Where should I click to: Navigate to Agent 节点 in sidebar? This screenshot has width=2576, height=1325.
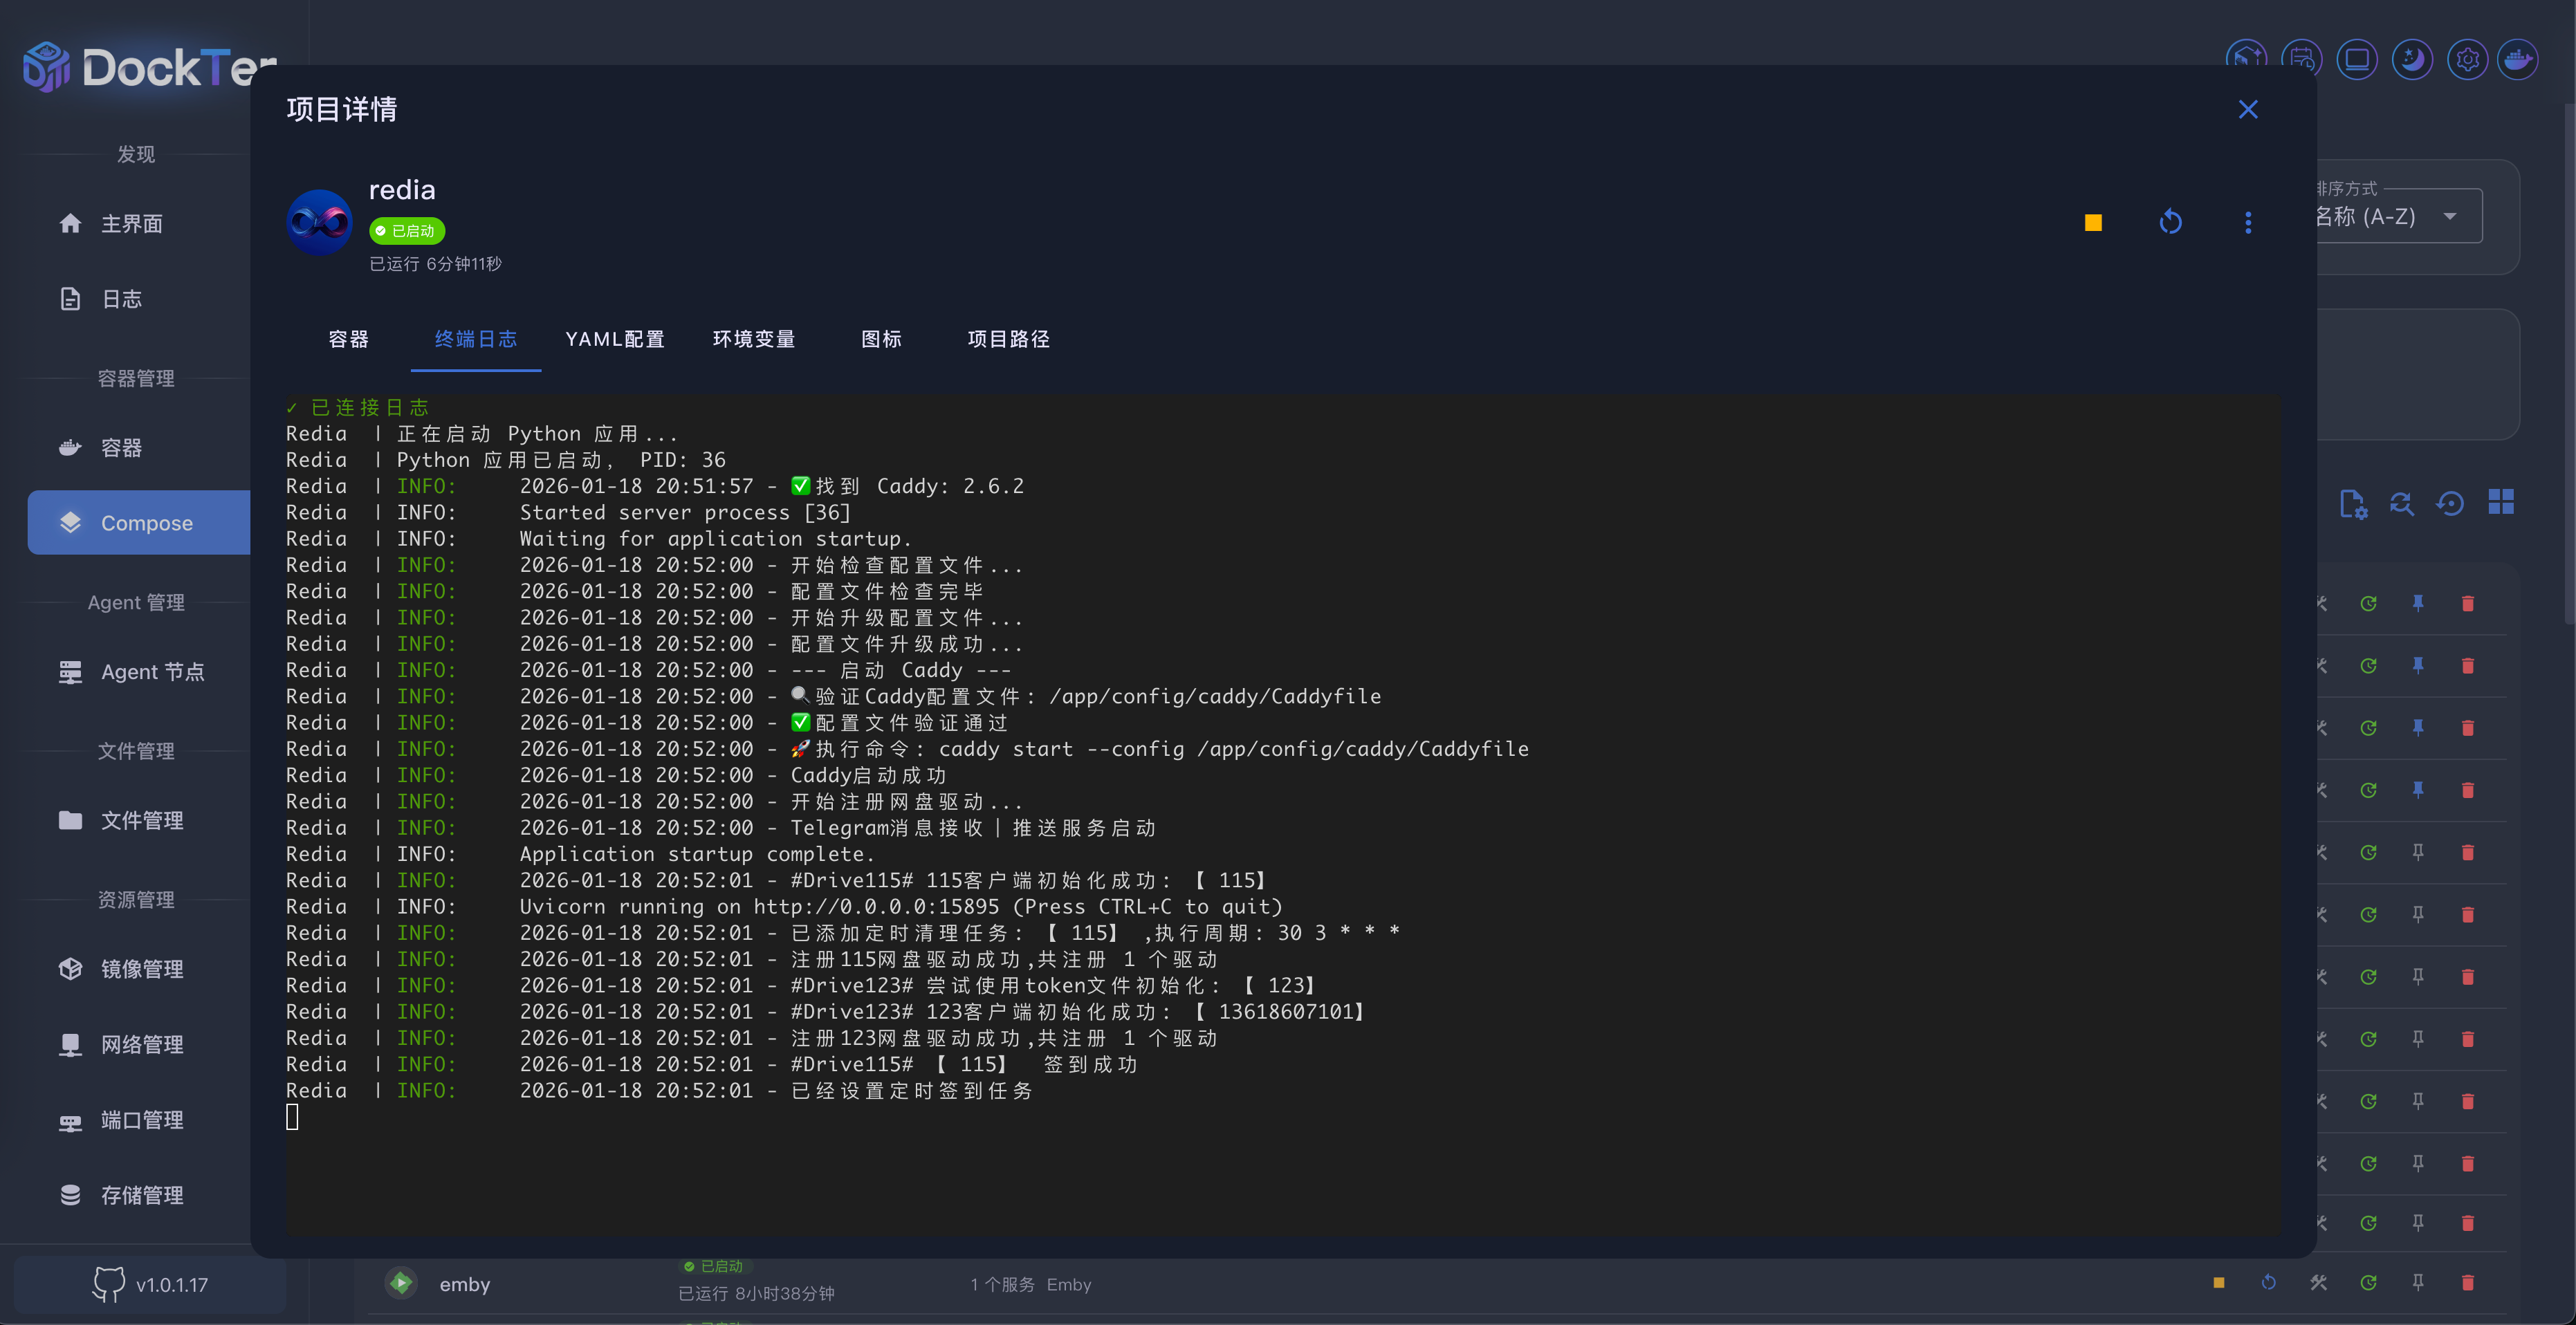[152, 672]
